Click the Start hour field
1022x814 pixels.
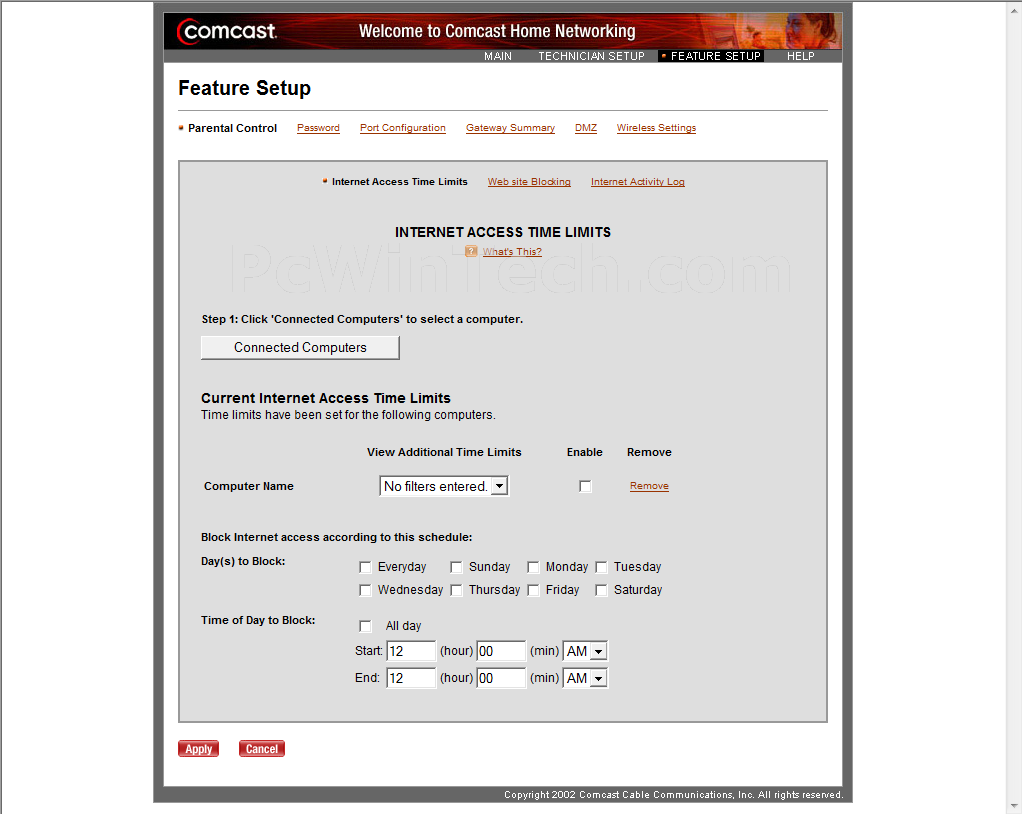pyautogui.click(x=411, y=651)
